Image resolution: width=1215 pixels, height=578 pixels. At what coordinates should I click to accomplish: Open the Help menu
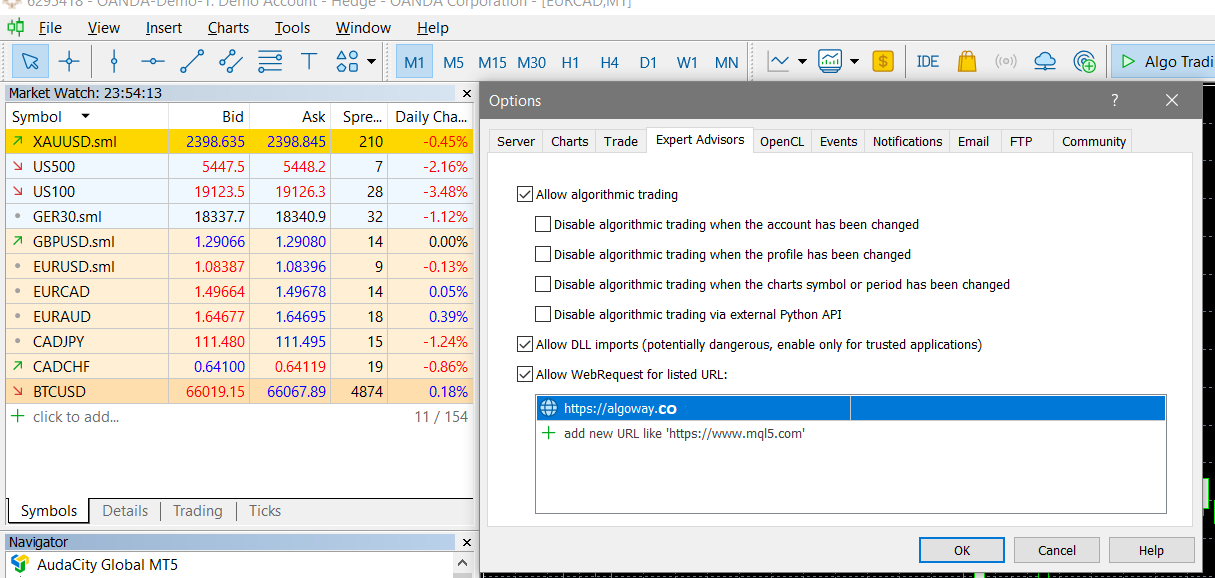[x=433, y=28]
